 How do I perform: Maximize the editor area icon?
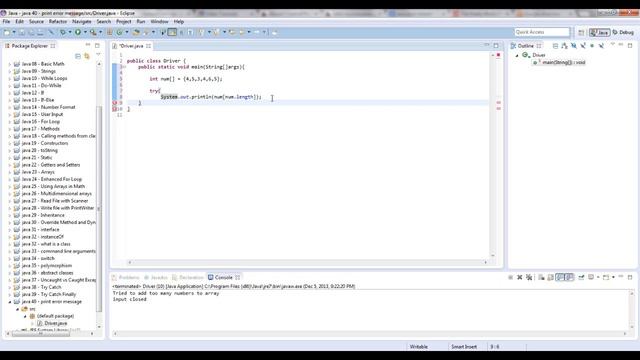pyautogui.click(x=496, y=46)
